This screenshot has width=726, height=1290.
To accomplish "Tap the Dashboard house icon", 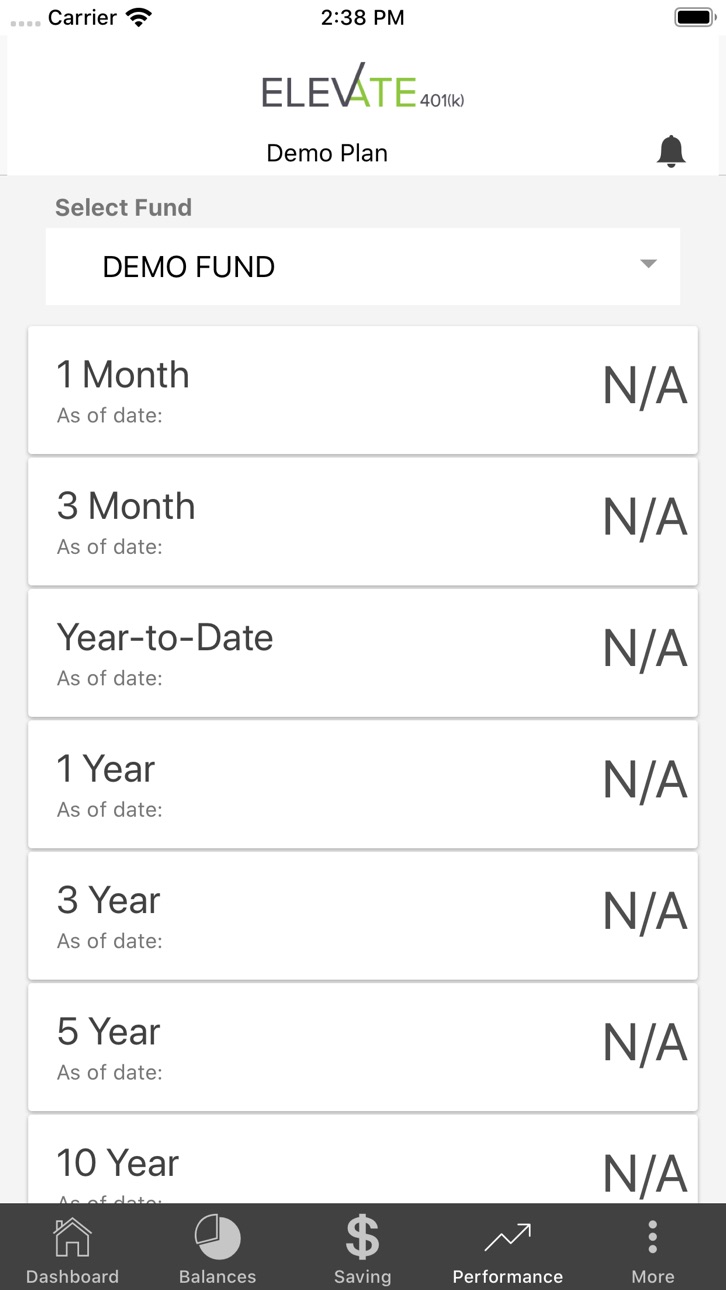I will 72,1237.
